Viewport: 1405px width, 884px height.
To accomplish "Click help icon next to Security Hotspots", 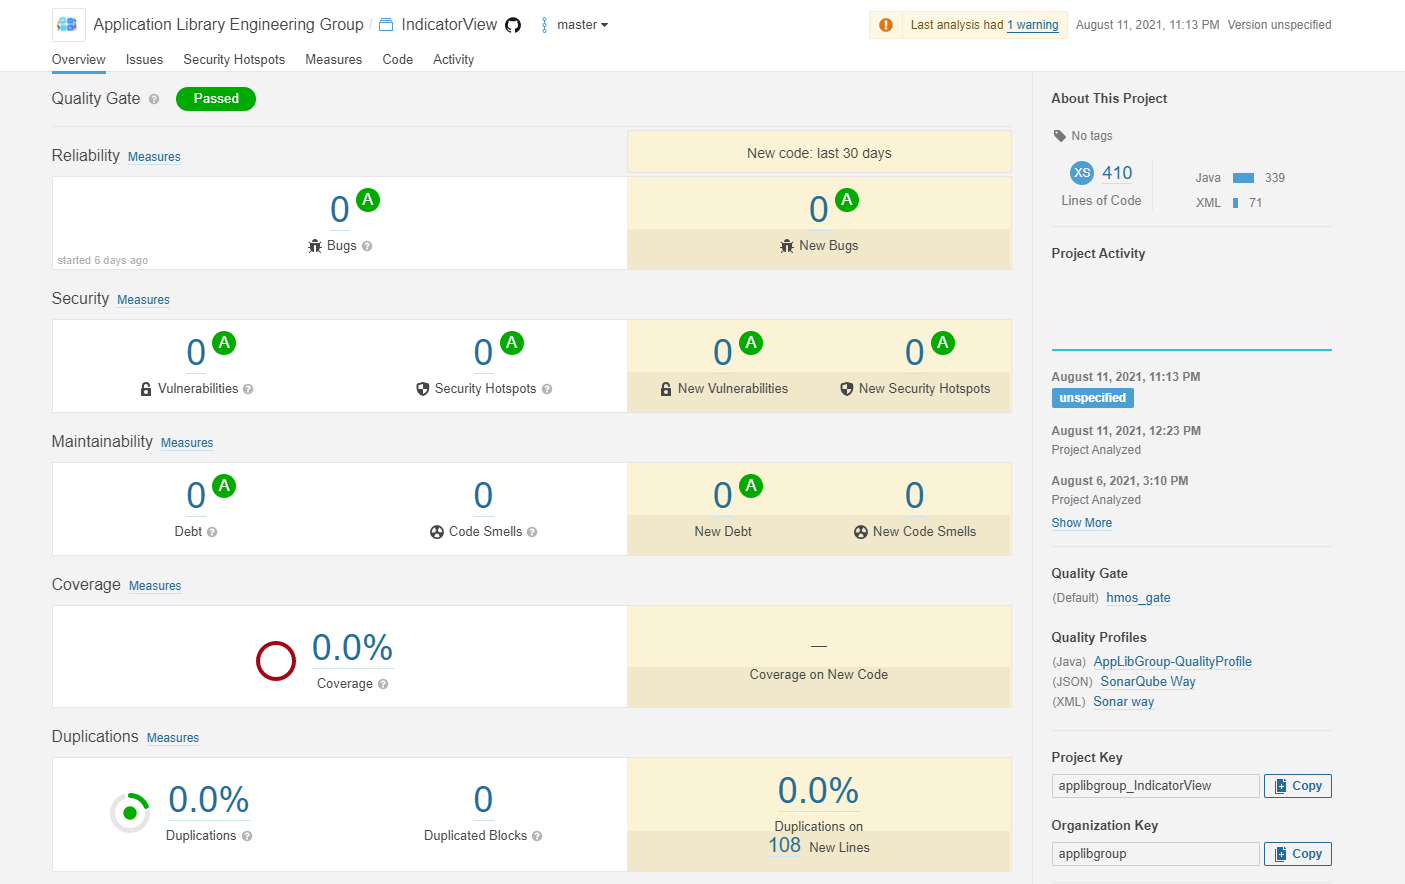I will click(x=547, y=389).
